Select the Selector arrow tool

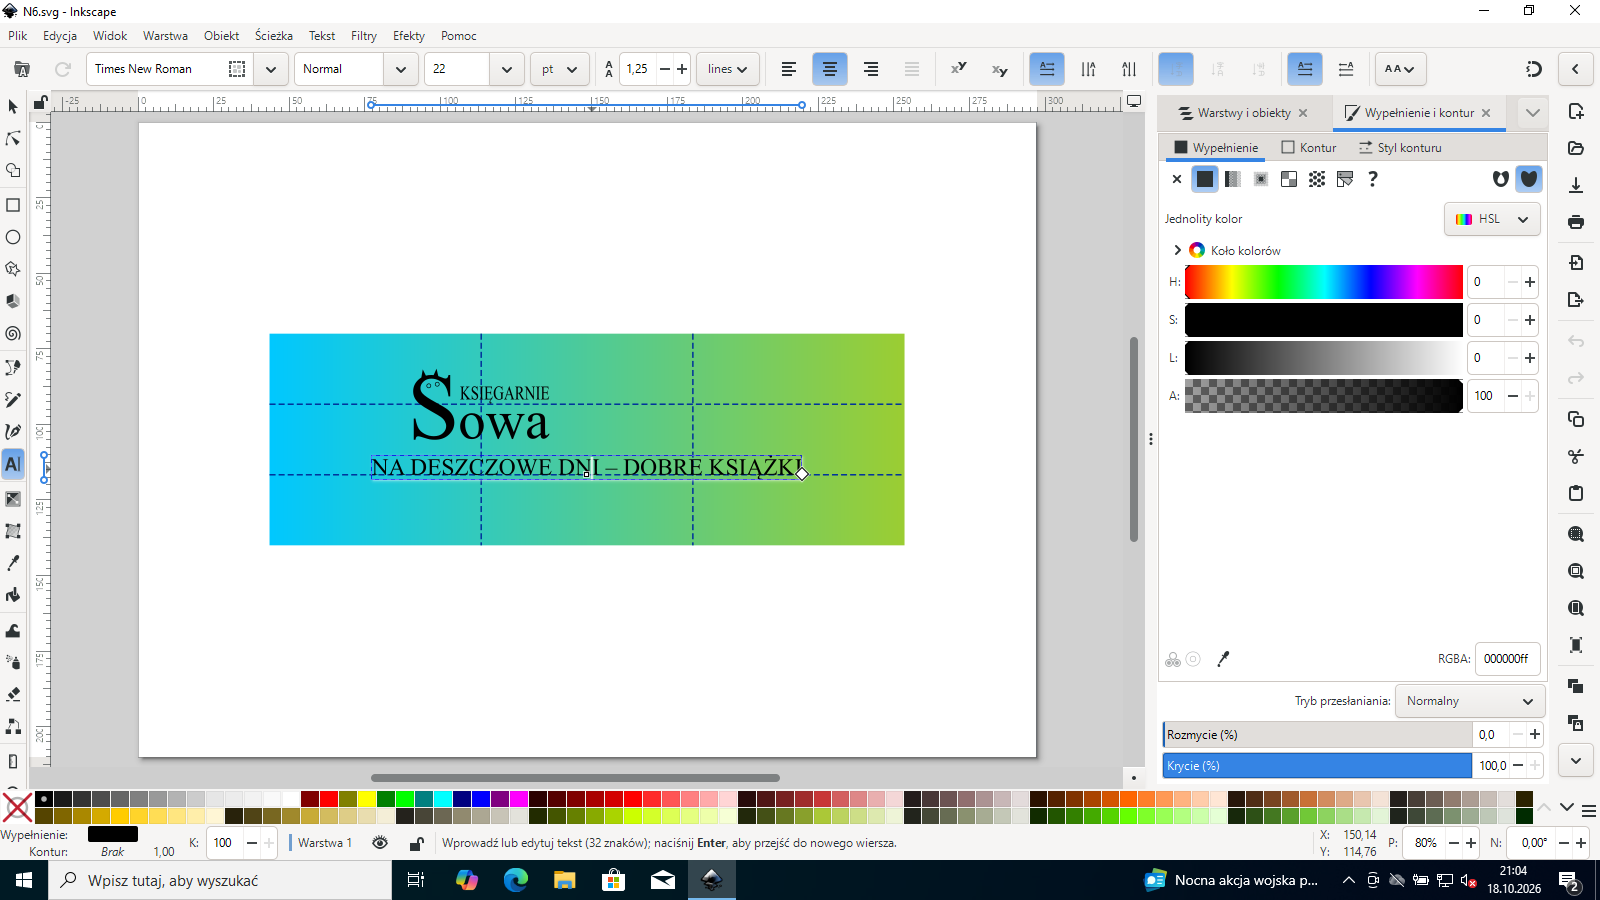[x=13, y=106]
